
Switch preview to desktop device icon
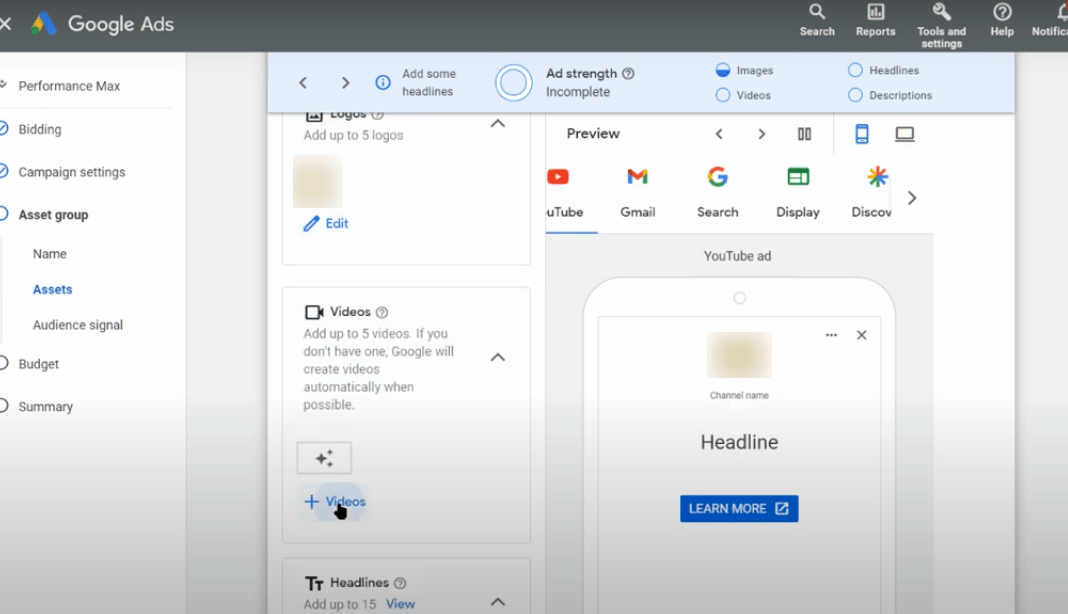[x=905, y=134]
